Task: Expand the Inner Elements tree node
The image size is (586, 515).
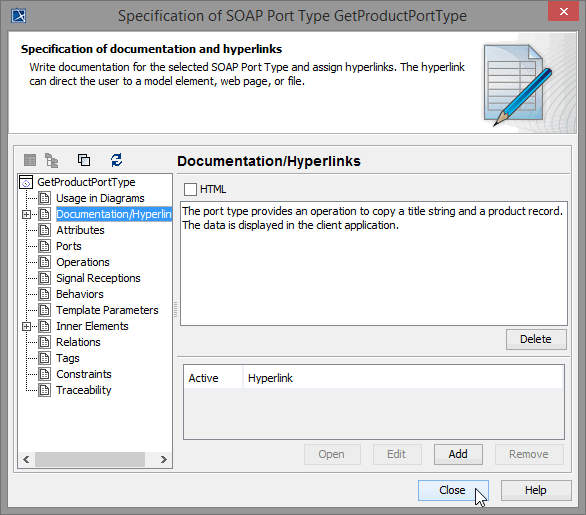Action: [26, 327]
